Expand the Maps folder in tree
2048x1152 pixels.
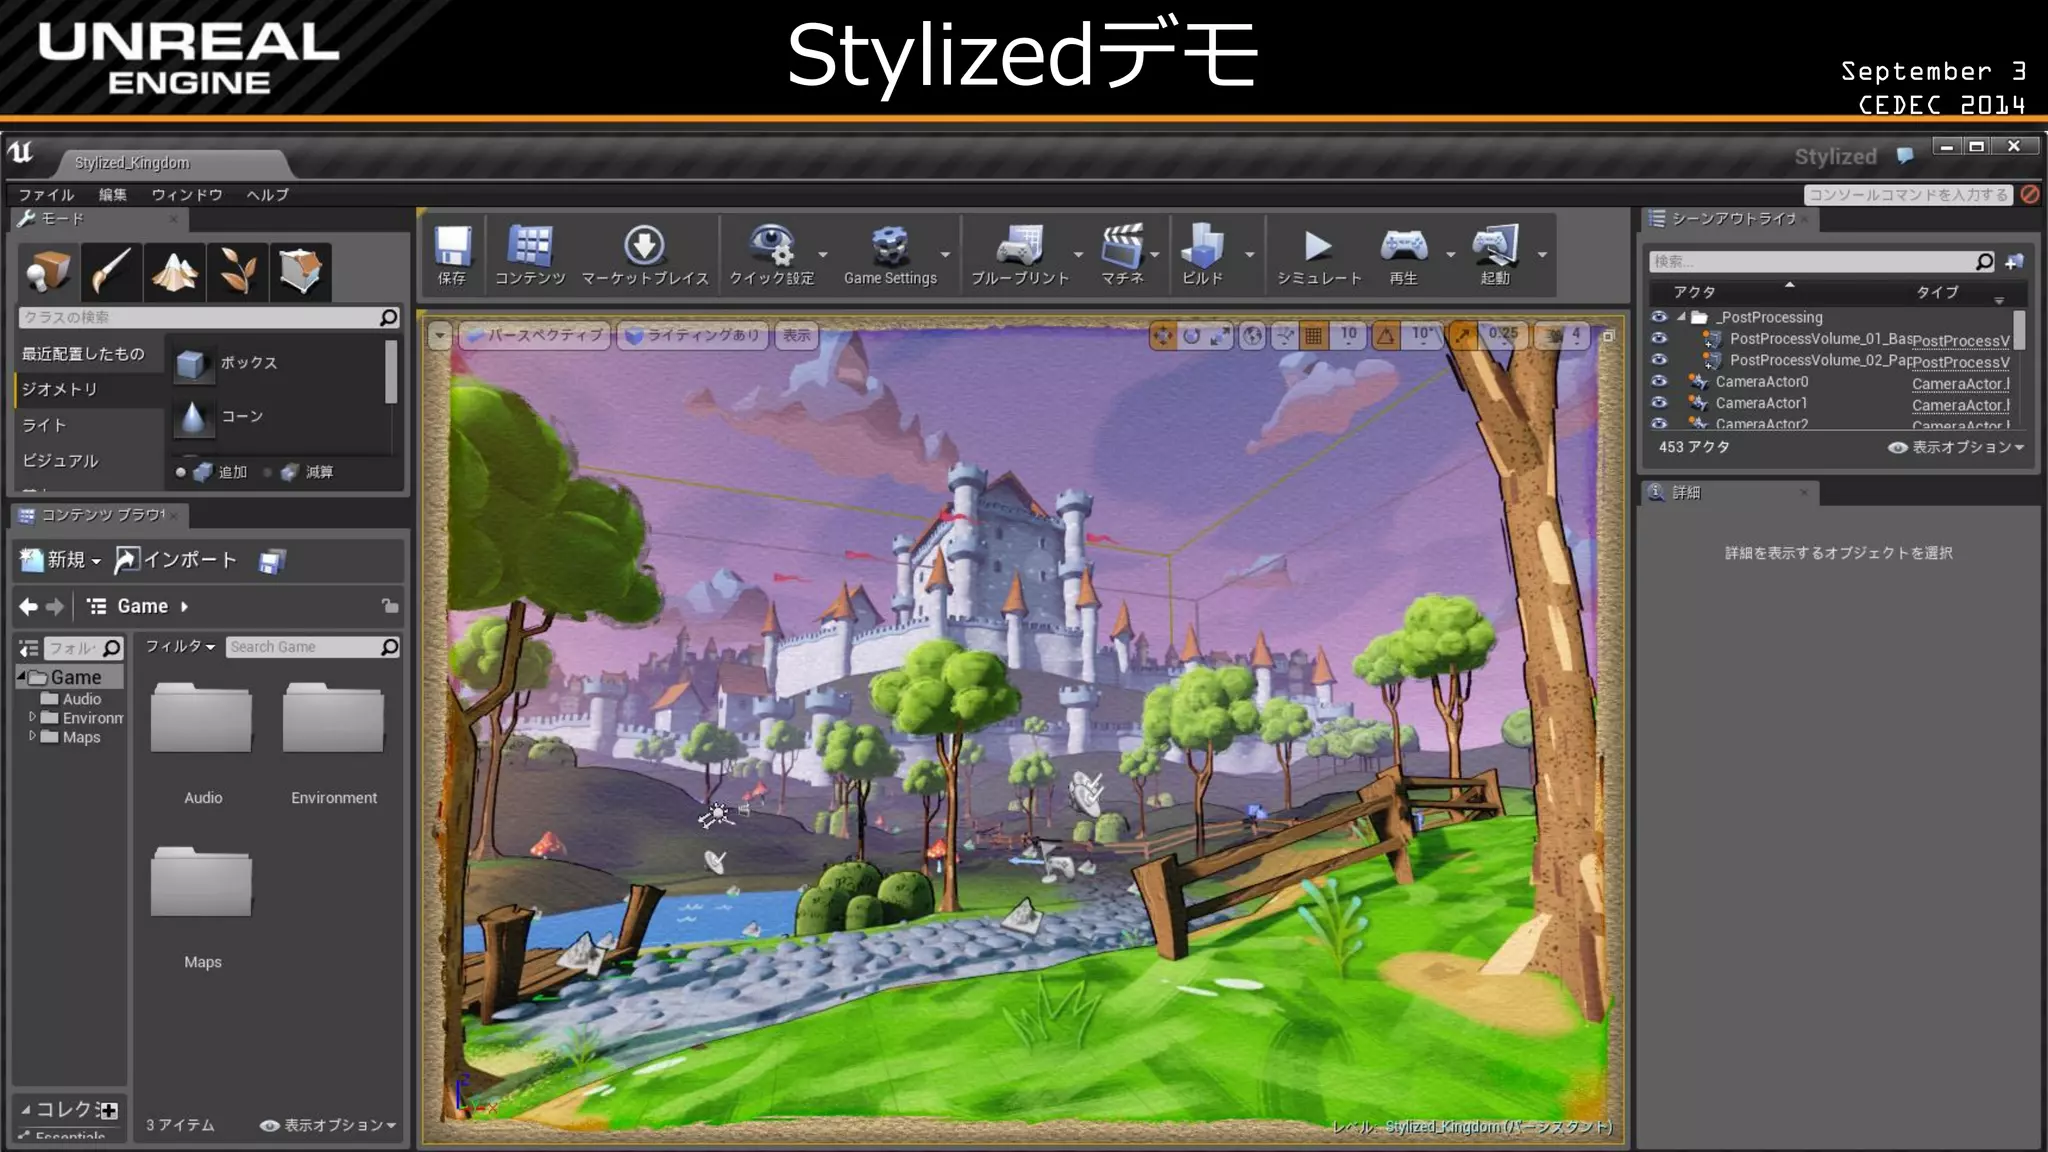coord(32,736)
